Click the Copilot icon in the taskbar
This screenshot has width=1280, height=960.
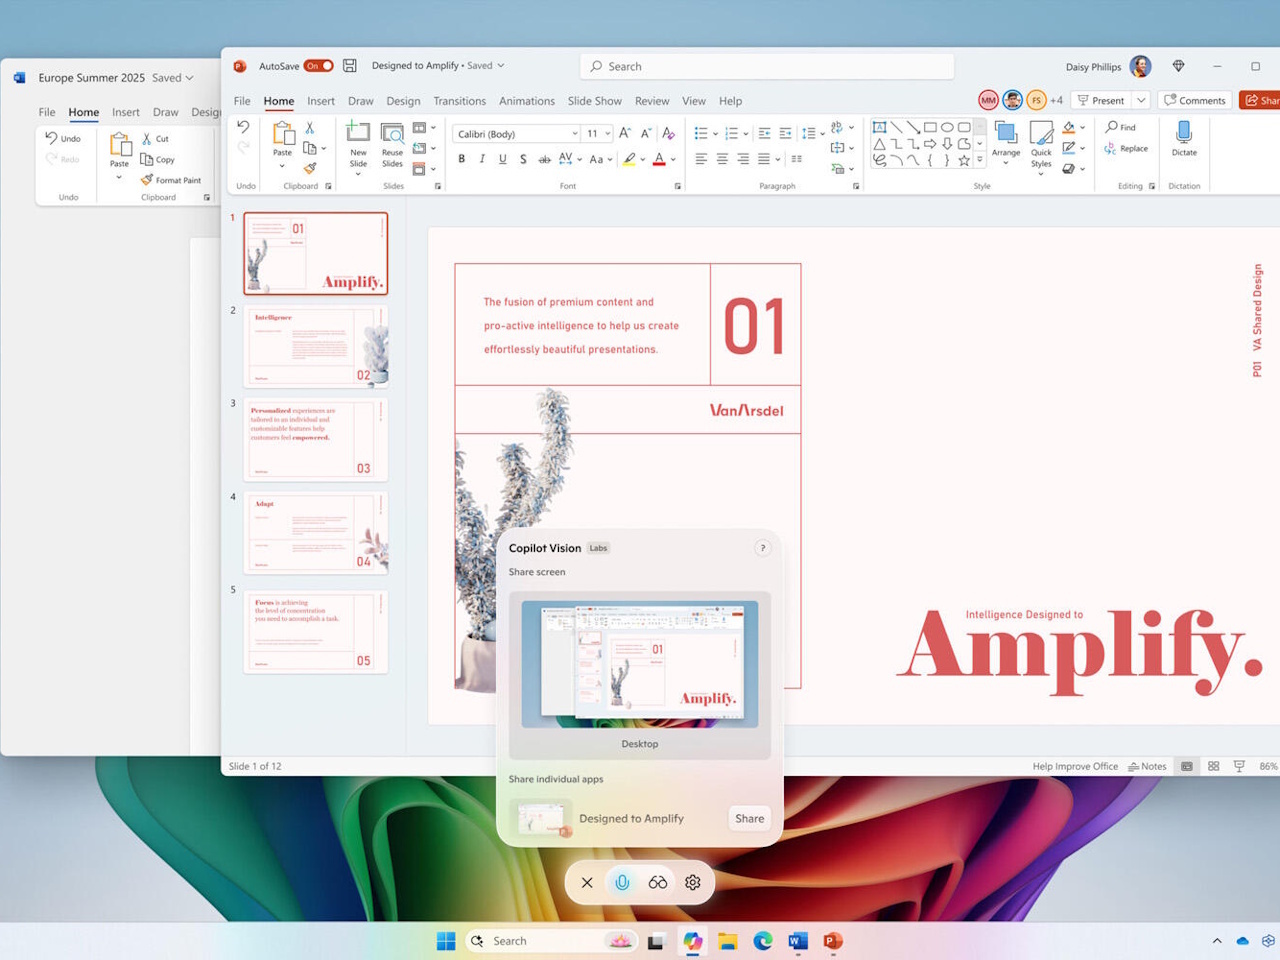692,941
